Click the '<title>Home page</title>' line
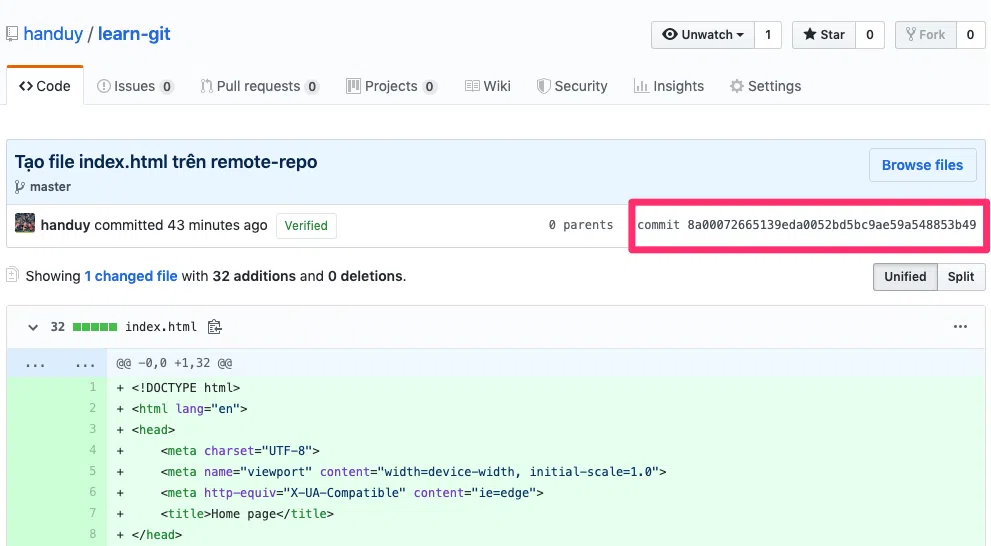The image size is (991, 546). (247, 514)
